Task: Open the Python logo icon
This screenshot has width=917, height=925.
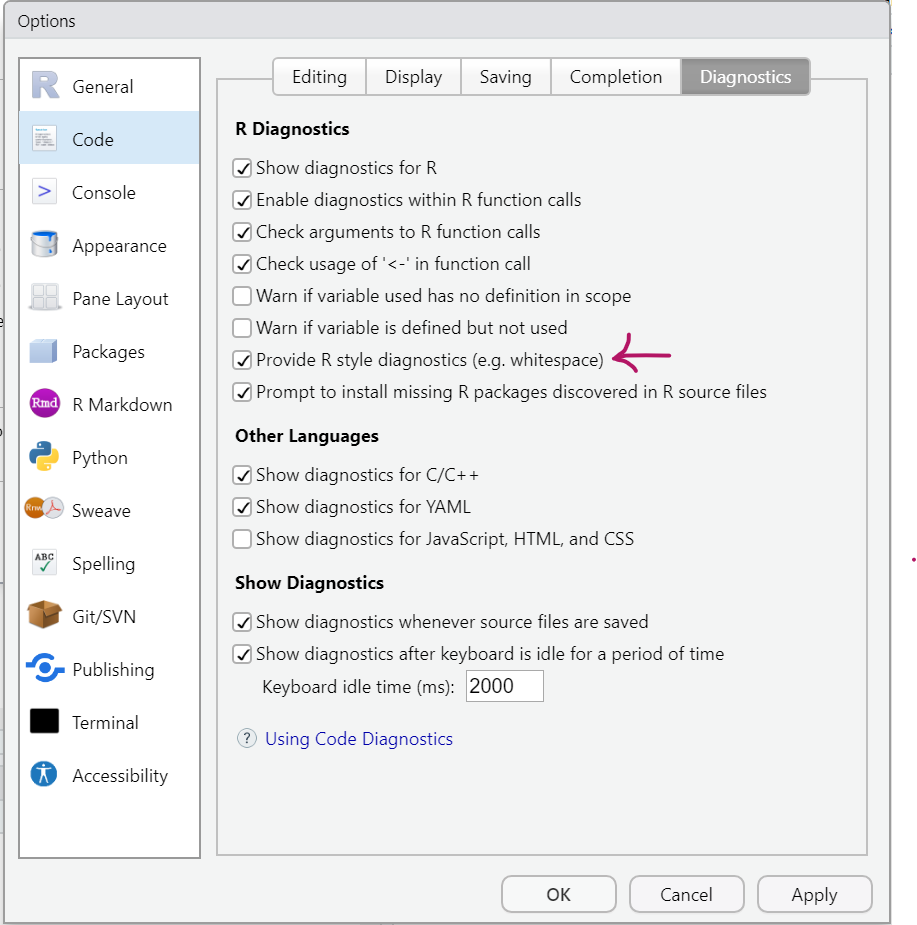Action: click(45, 457)
